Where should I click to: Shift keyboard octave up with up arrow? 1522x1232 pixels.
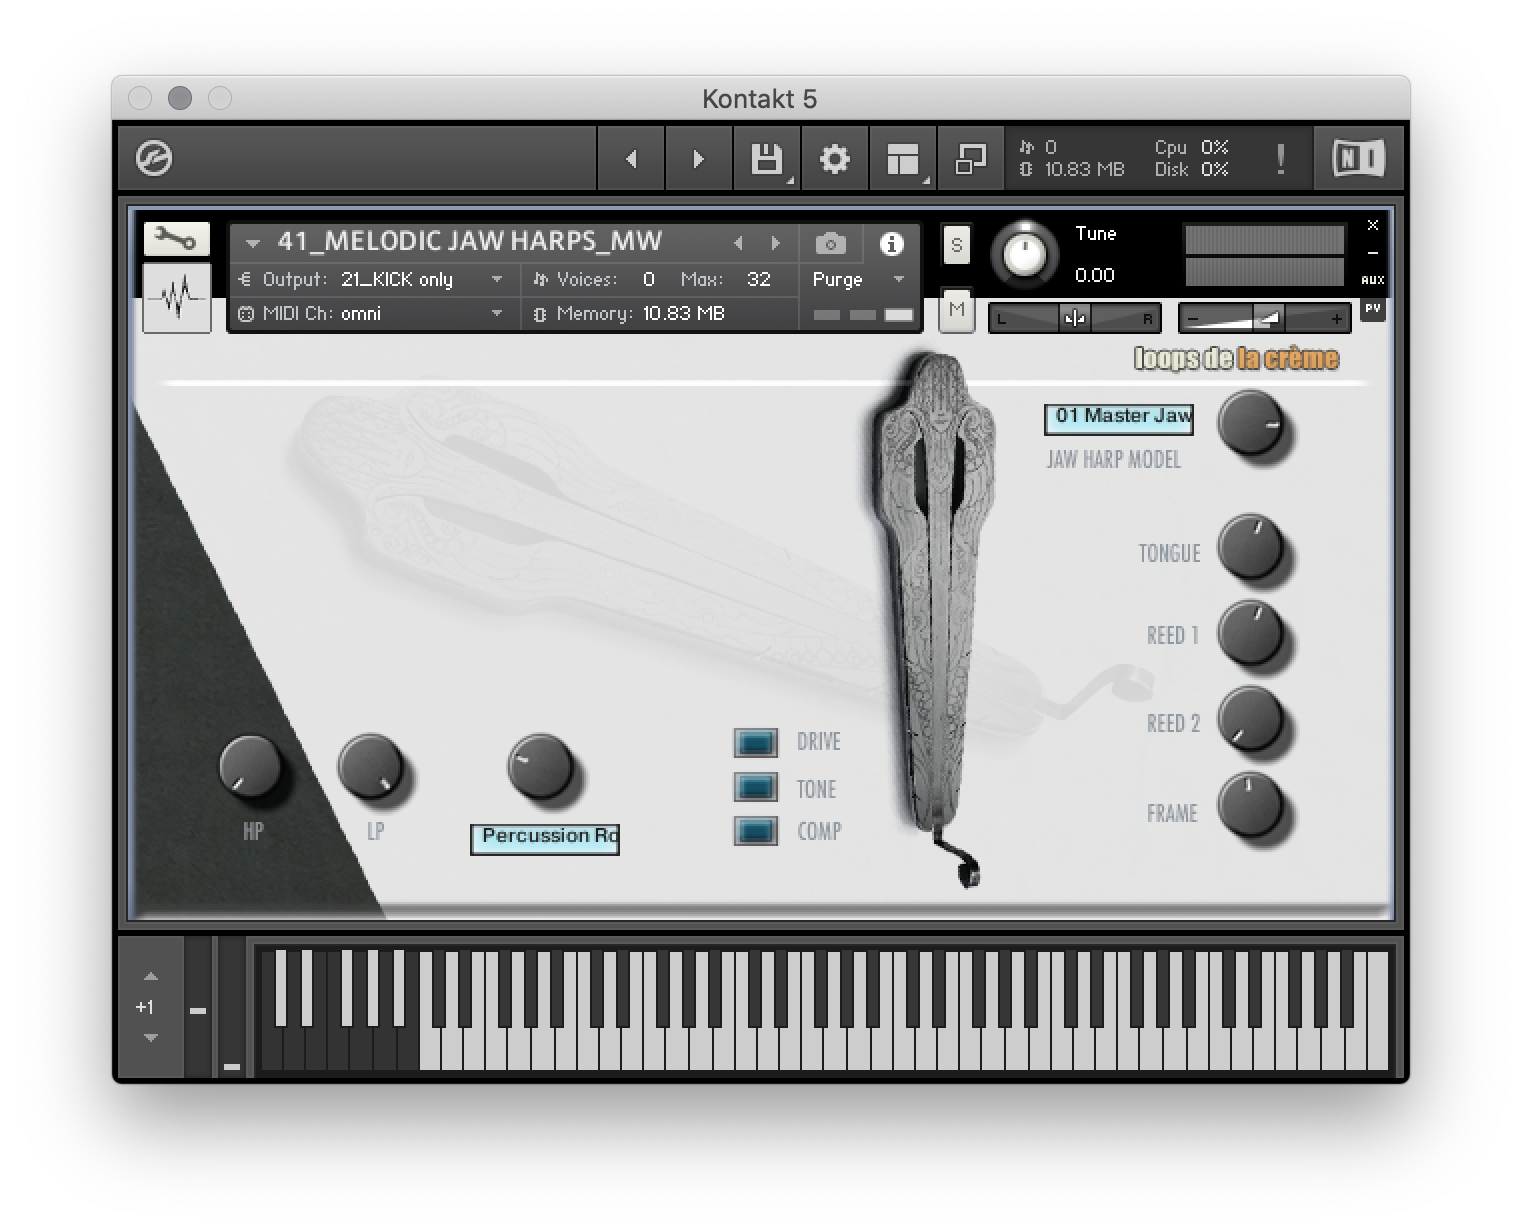(151, 977)
